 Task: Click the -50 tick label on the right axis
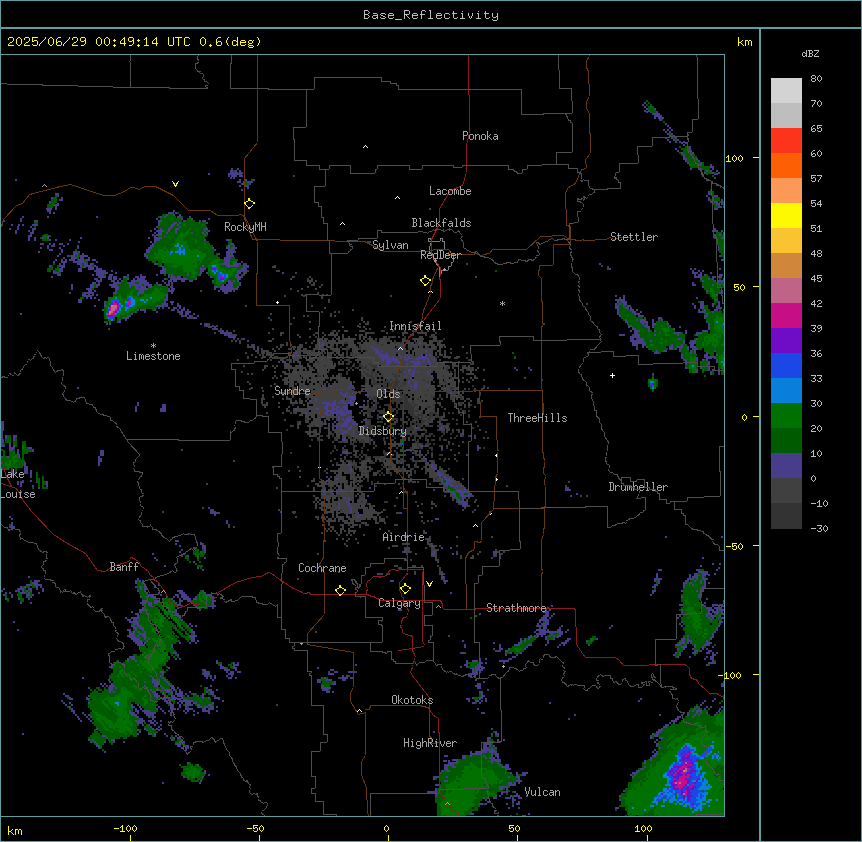[734, 546]
